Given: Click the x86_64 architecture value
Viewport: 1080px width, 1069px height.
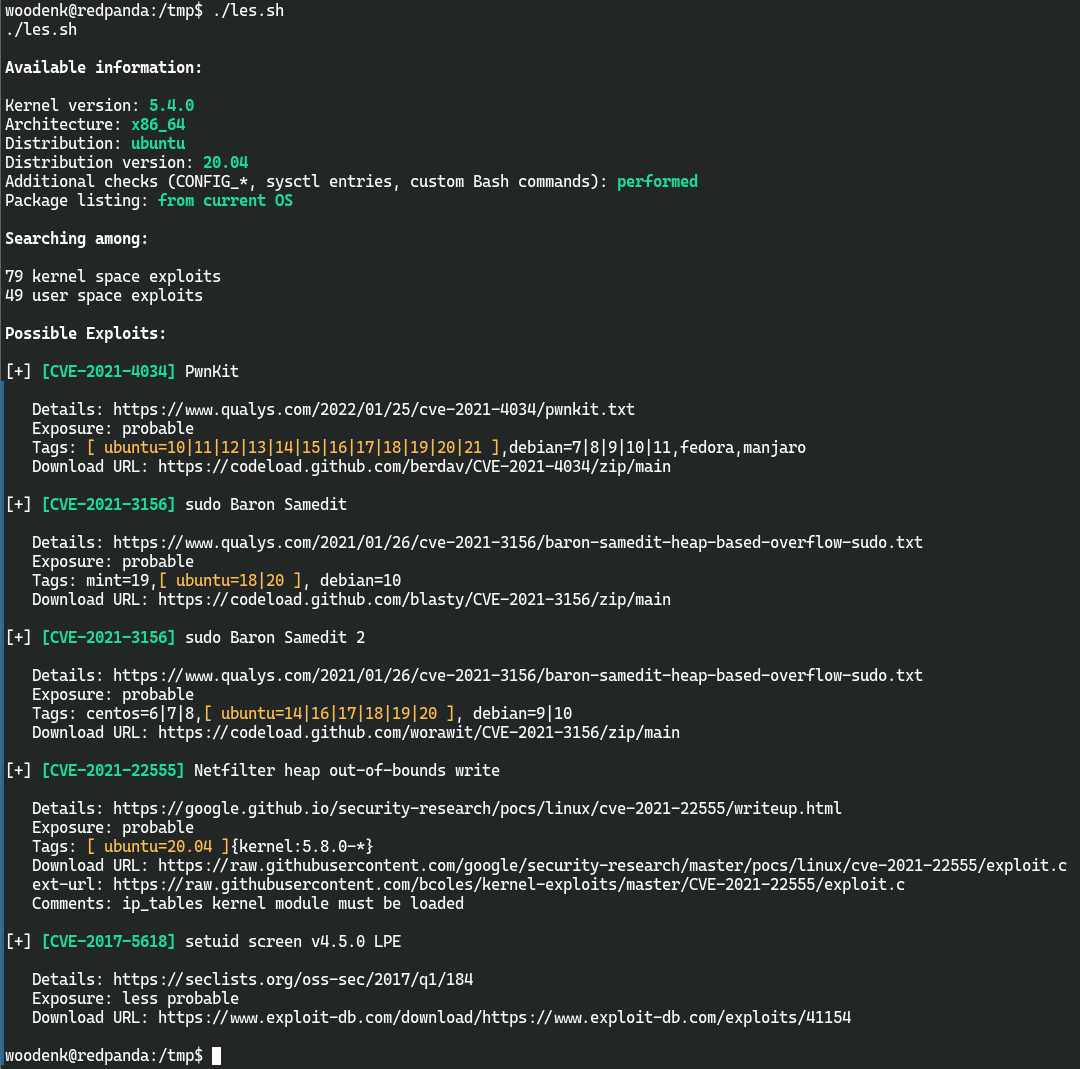Looking at the screenshot, I should (x=158, y=125).
